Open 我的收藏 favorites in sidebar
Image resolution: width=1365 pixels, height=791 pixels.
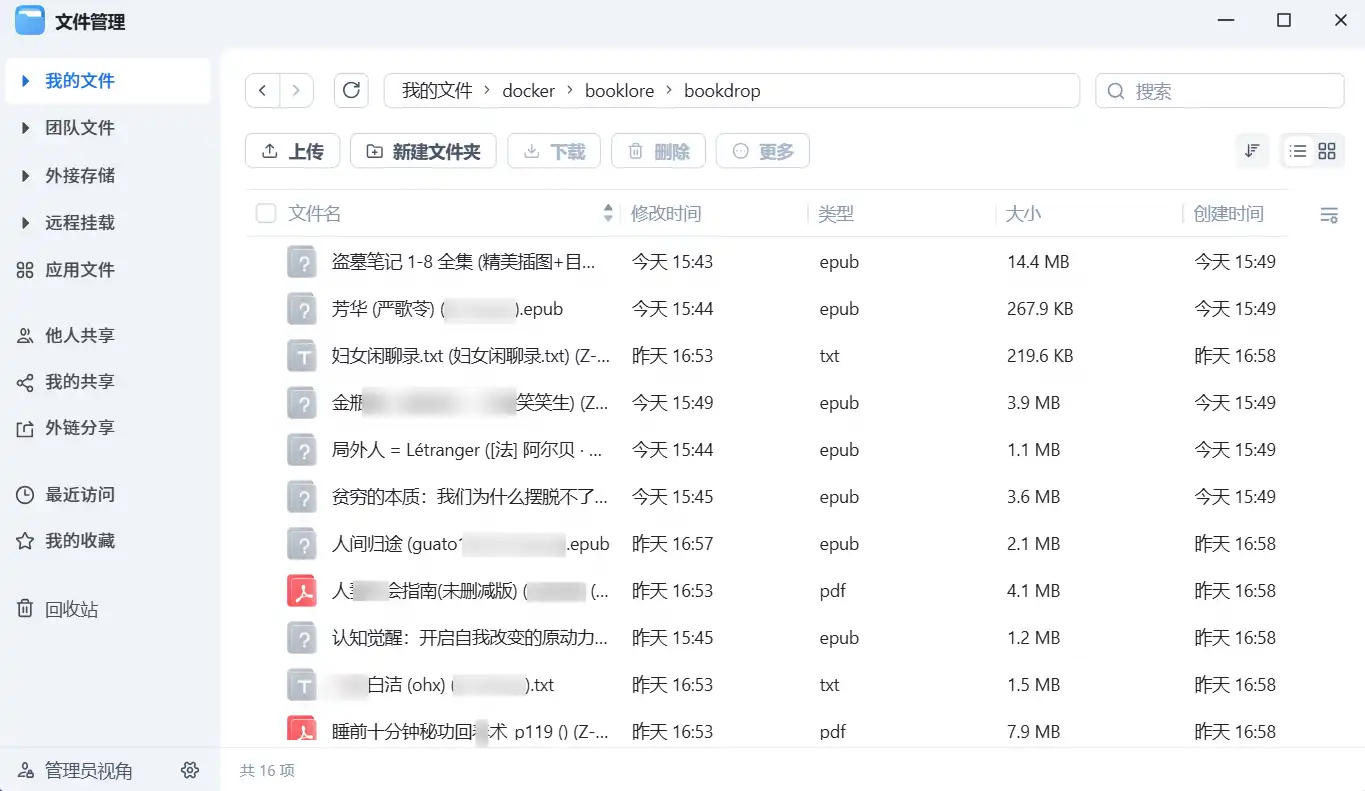(x=79, y=541)
